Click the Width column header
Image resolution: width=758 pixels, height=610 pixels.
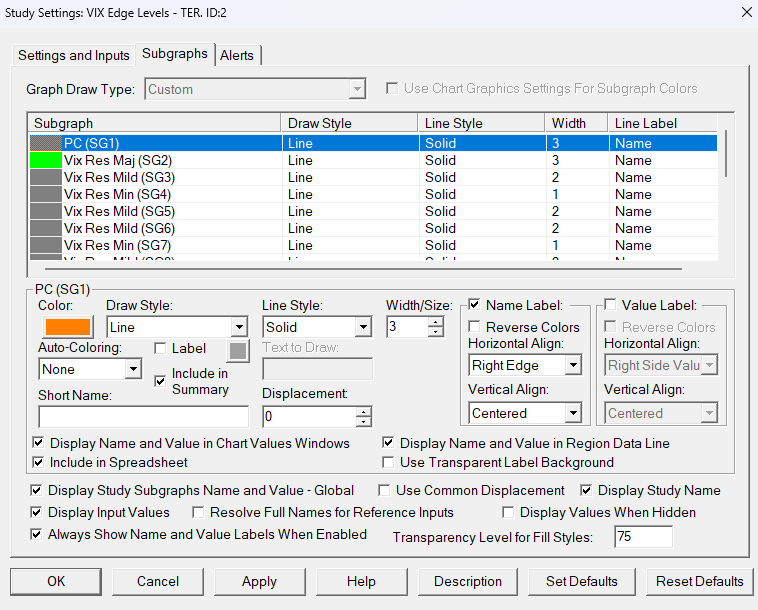(x=576, y=123)
